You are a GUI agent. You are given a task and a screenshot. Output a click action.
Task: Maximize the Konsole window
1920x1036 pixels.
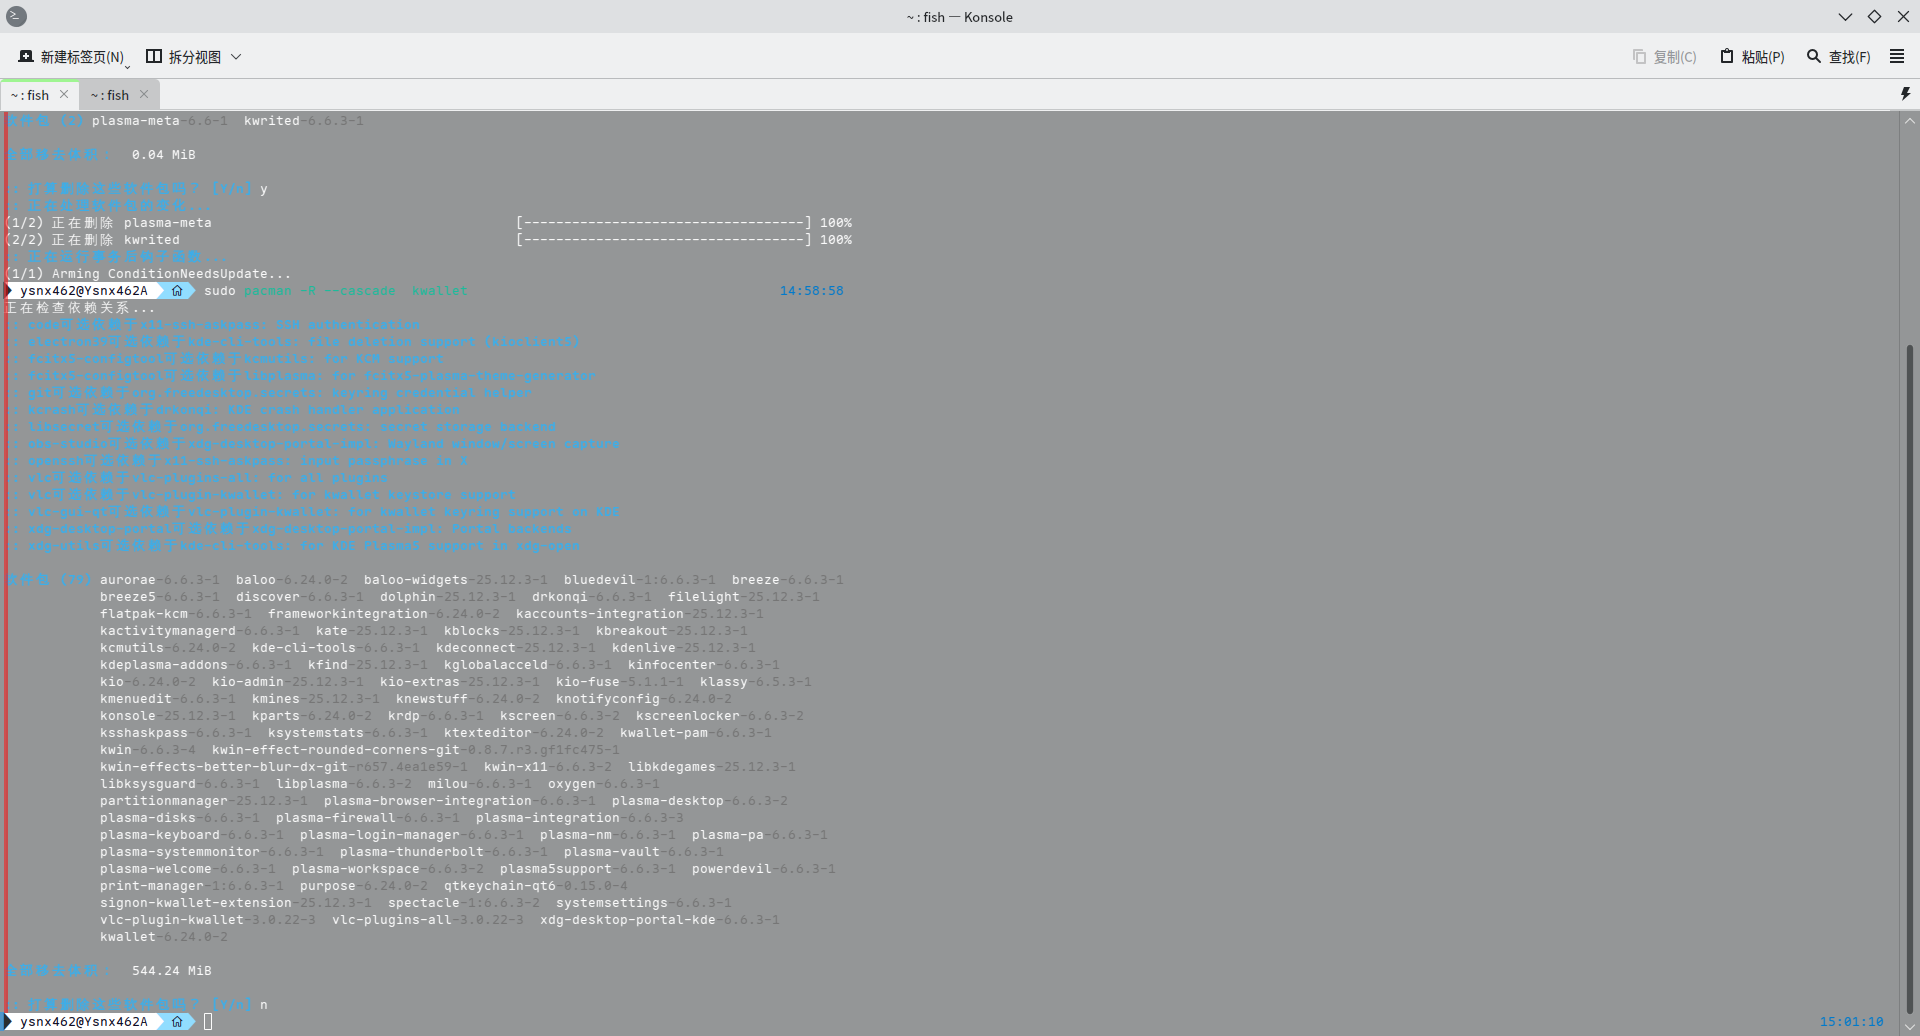1874,17
